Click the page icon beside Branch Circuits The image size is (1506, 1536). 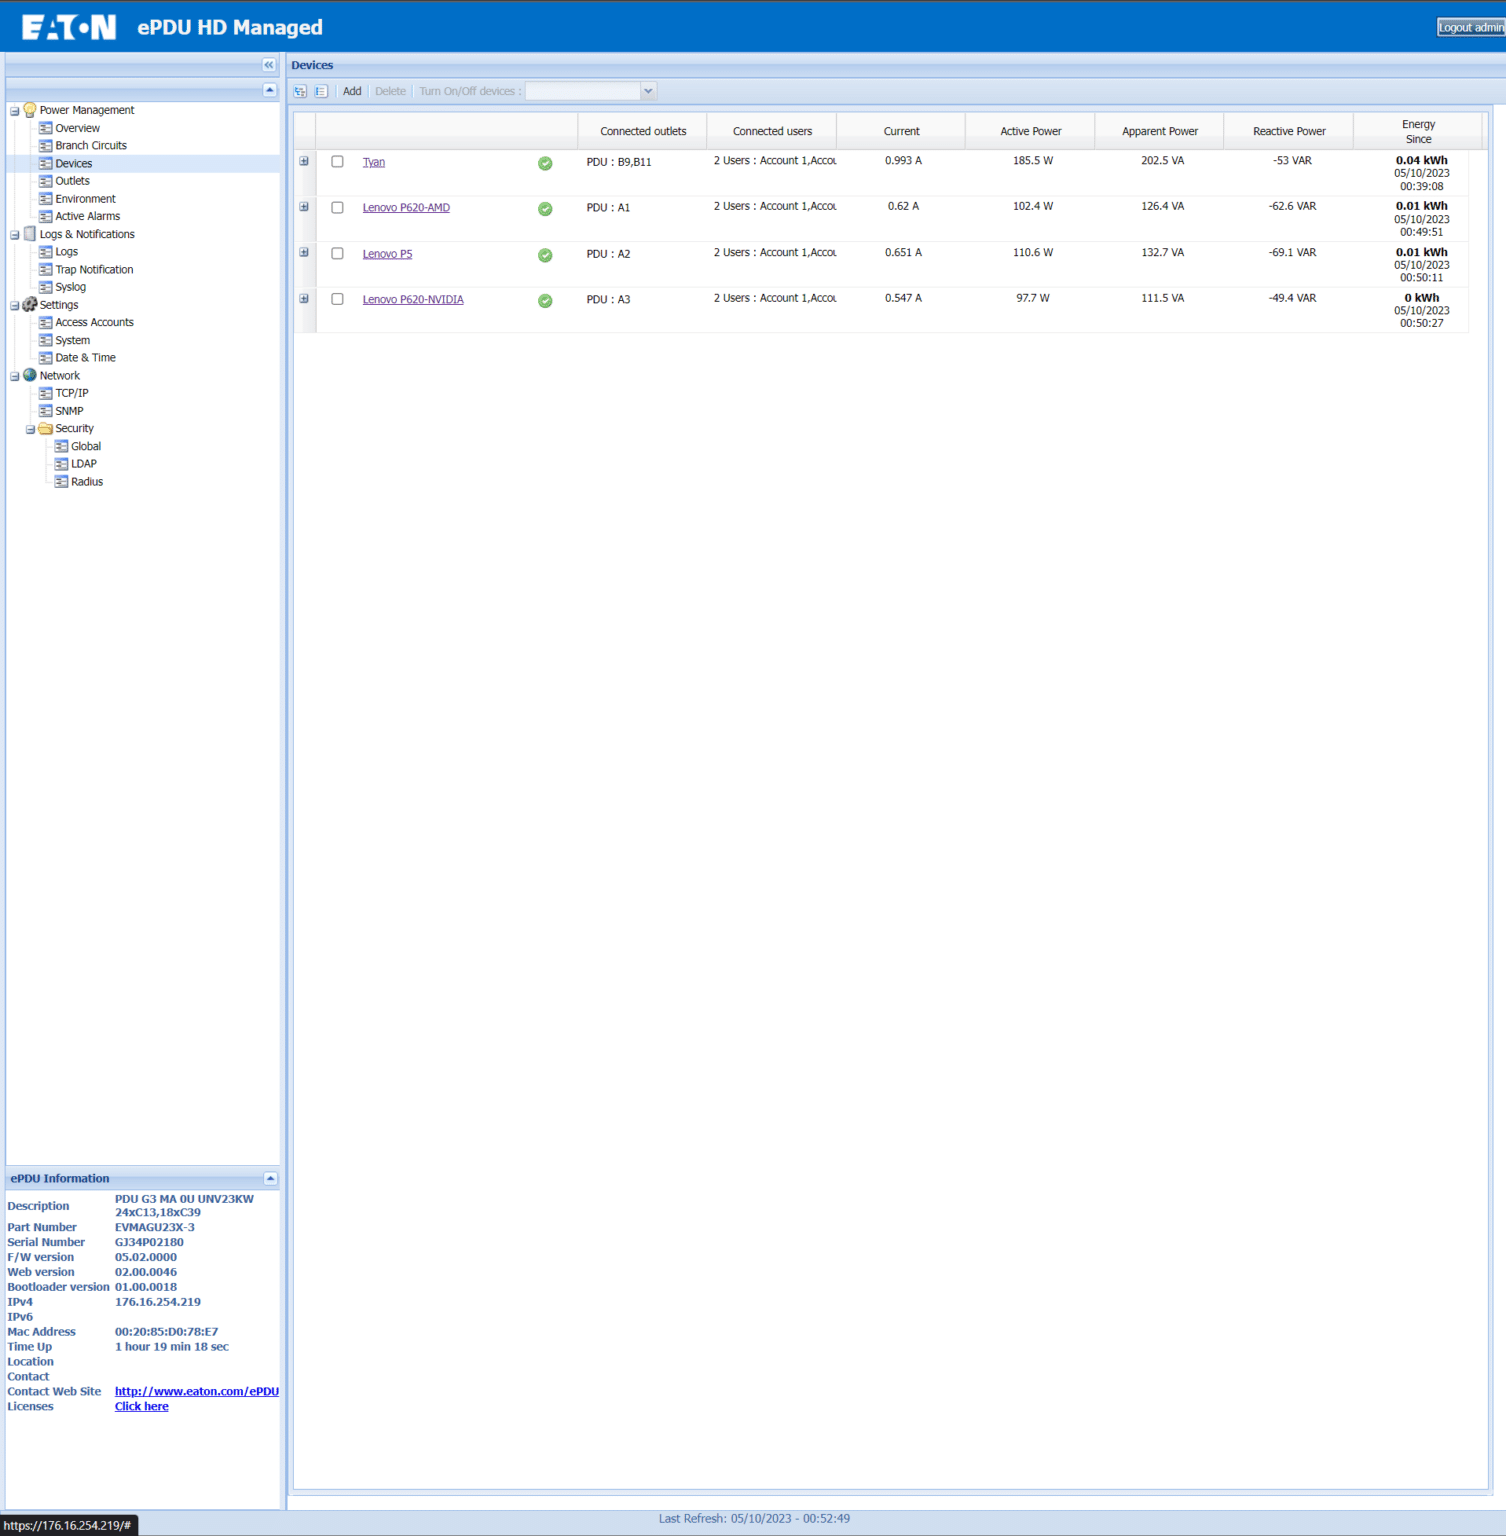pos(45,146)
